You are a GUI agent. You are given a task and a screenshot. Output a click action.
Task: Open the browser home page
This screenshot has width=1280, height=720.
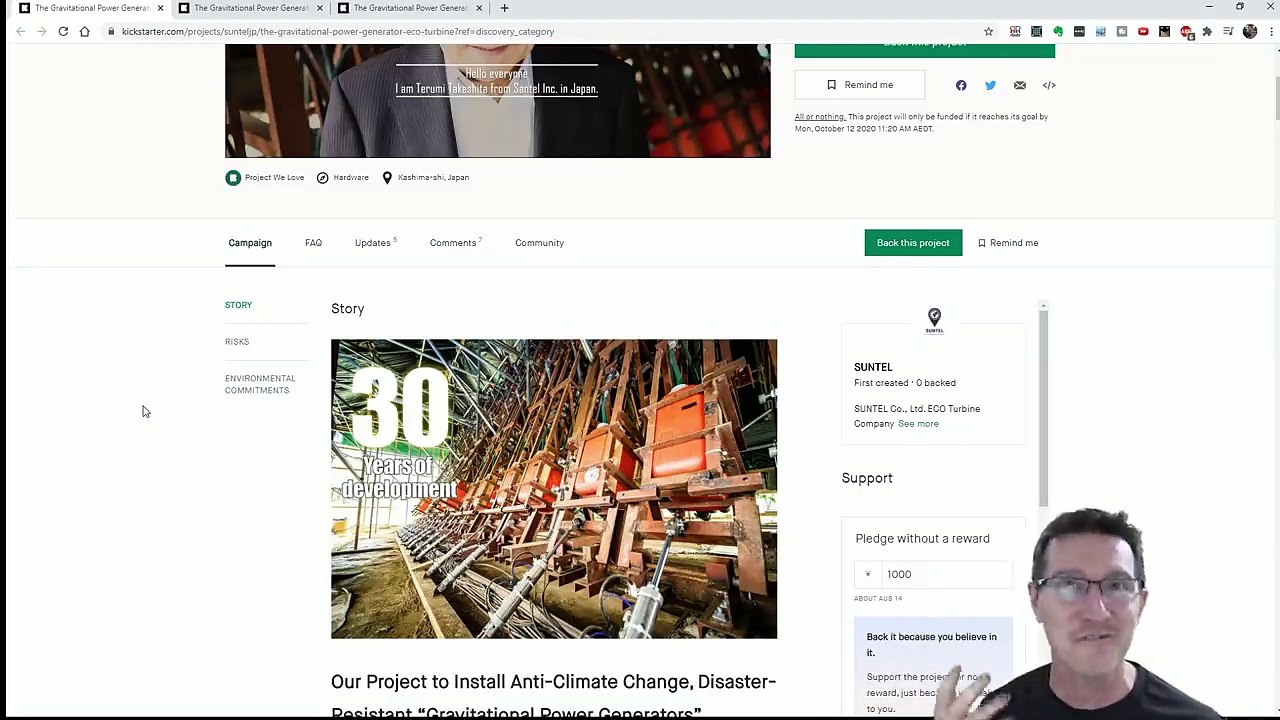coord(84,31)
